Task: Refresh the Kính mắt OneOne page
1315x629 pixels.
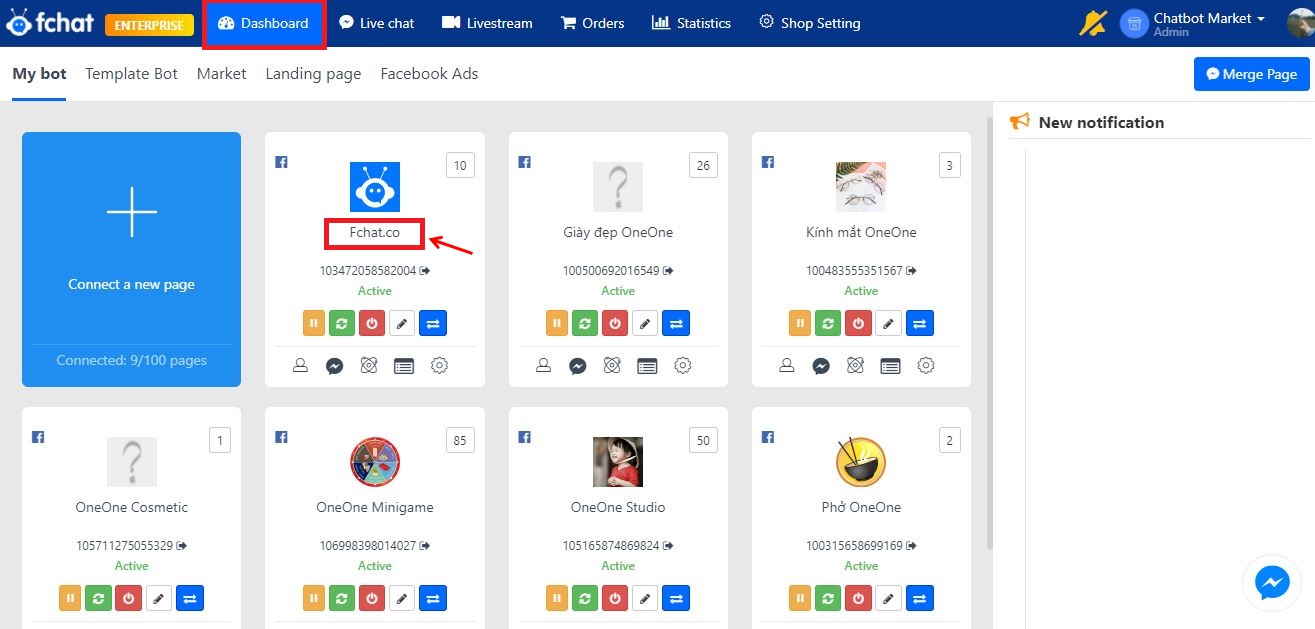Action: [x=830, y=323]
